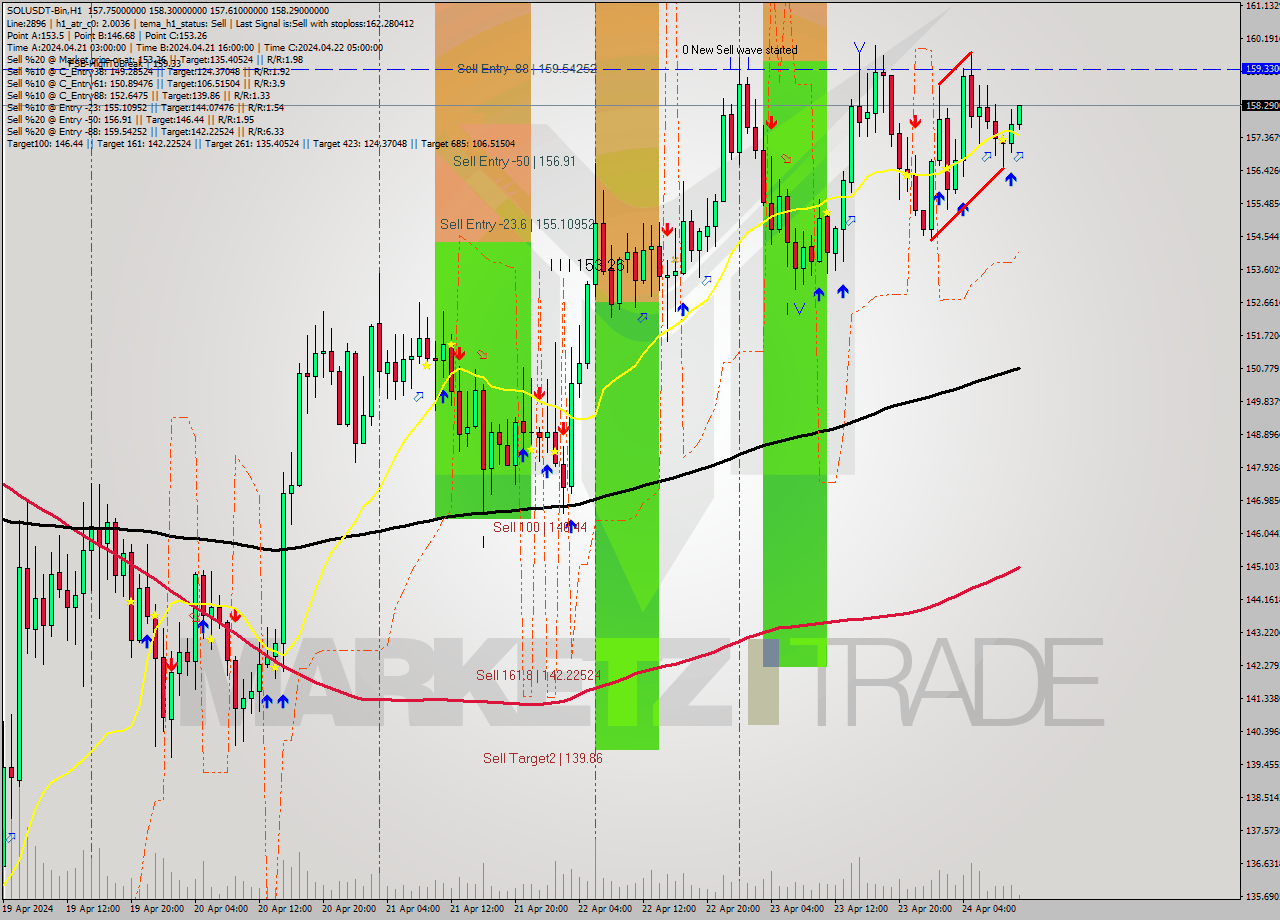
Task: Select the '| | | 153.26' Point C label
Action: pos(588,265)
